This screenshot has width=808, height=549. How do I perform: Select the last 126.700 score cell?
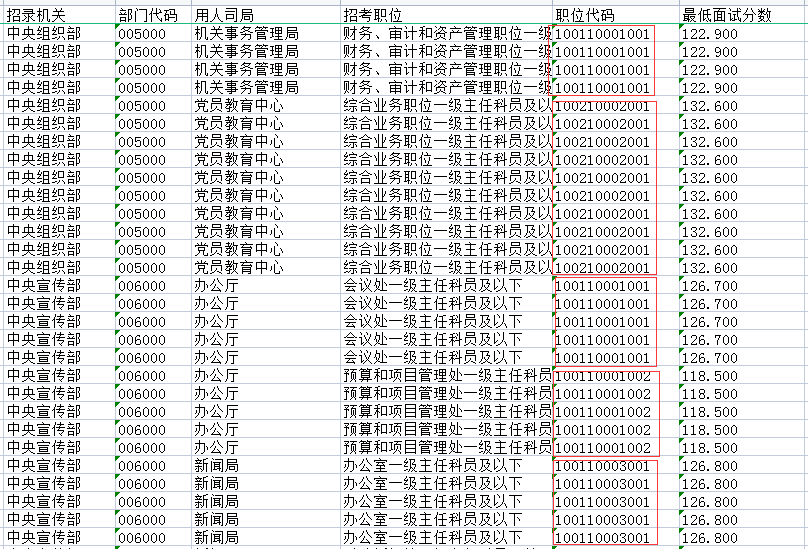[x=743, y=357]
